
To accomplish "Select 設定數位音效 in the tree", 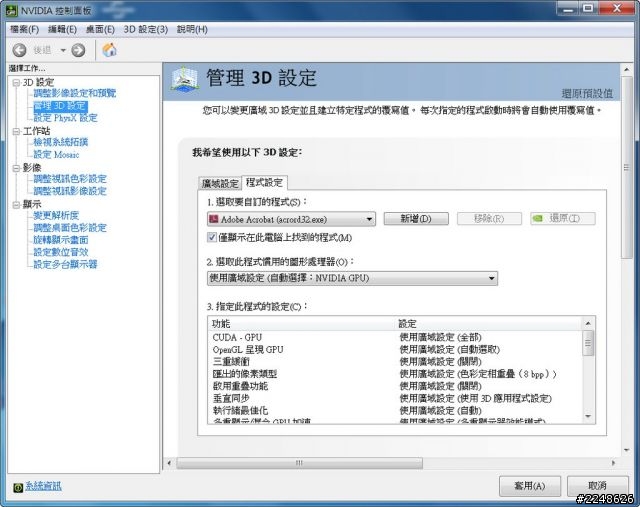I will (60, 252).
